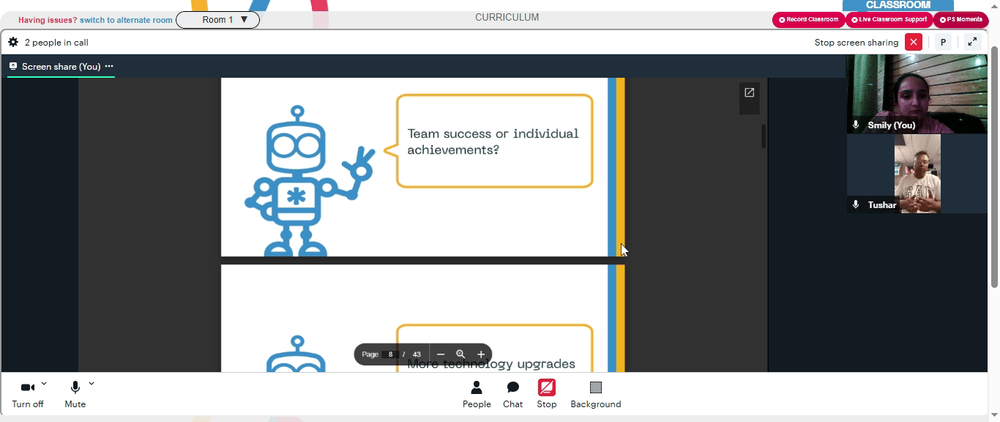Click 'Having issues?' text
This screenshot has width=1000, height=422.
tap(48, 20)
